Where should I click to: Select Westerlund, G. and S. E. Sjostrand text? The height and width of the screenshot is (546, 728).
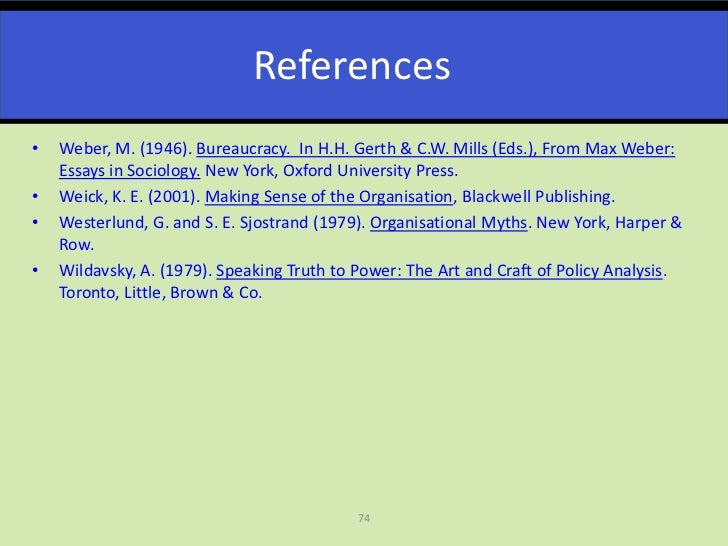(183, 223)
